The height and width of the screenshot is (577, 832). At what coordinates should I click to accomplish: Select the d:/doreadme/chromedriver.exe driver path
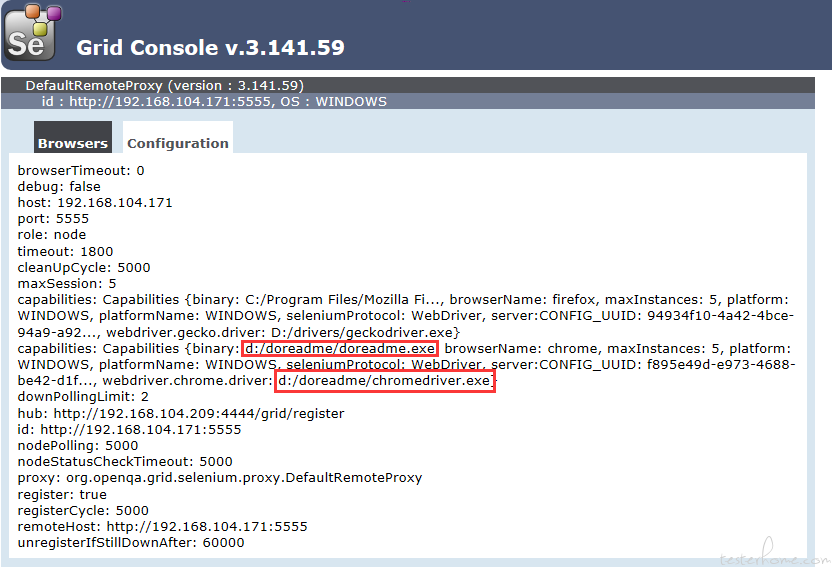click(x=384, y=381)
